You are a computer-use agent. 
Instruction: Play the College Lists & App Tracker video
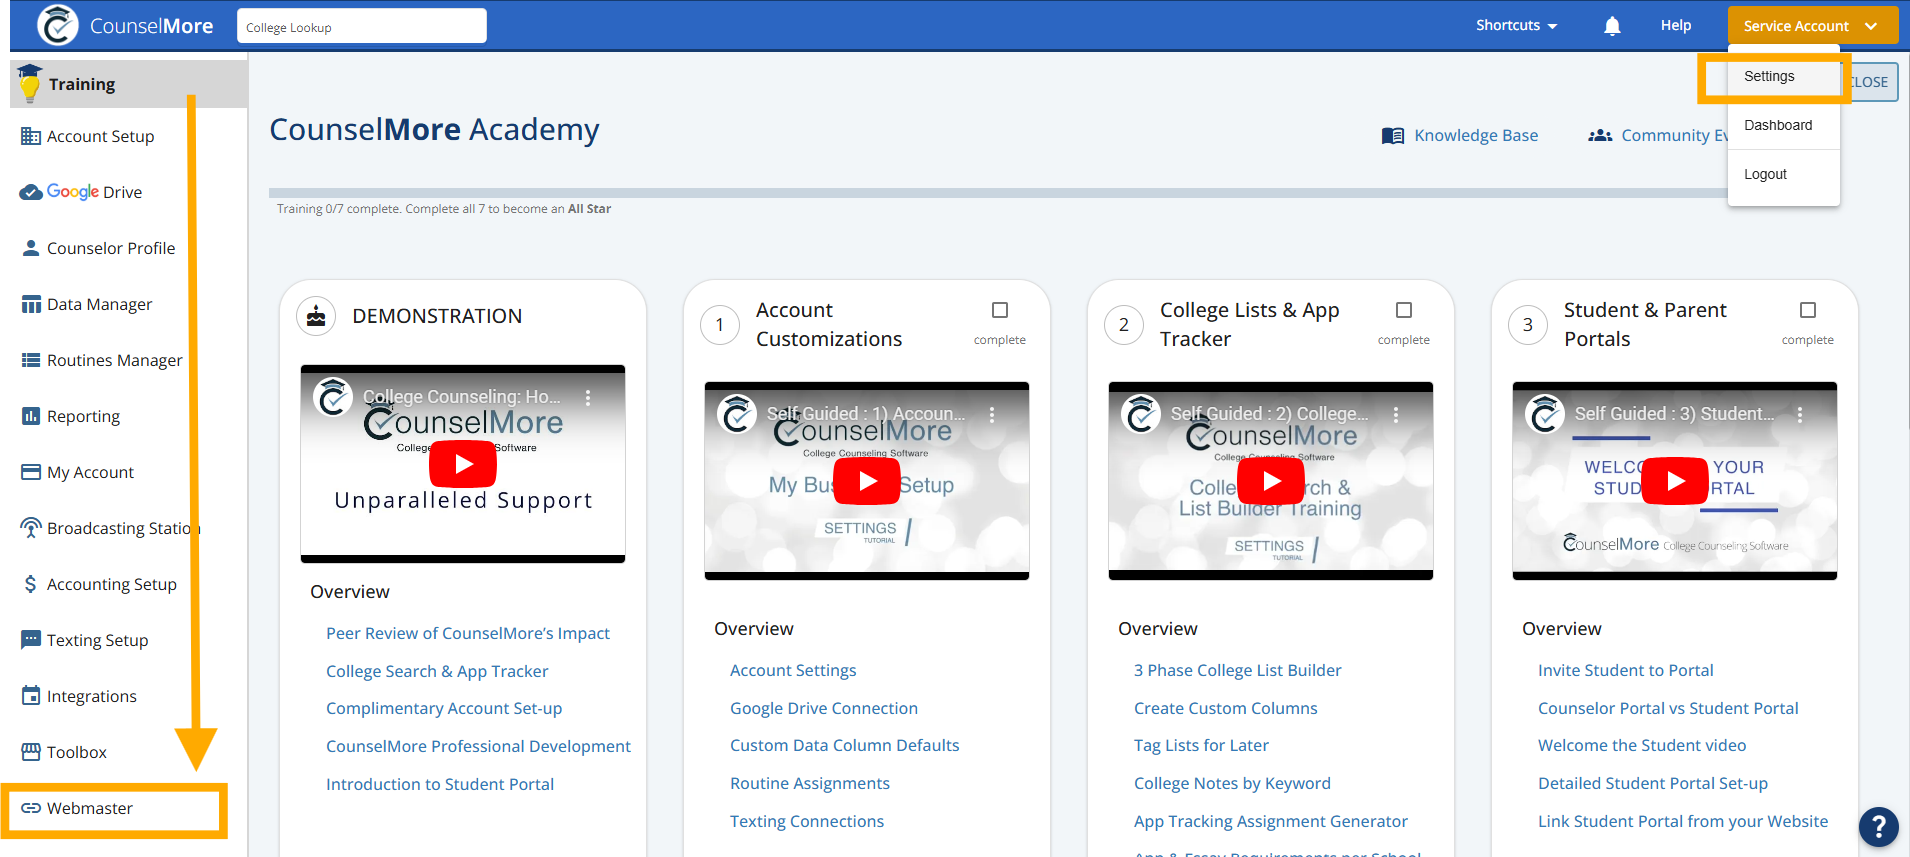pos(1271,481)
